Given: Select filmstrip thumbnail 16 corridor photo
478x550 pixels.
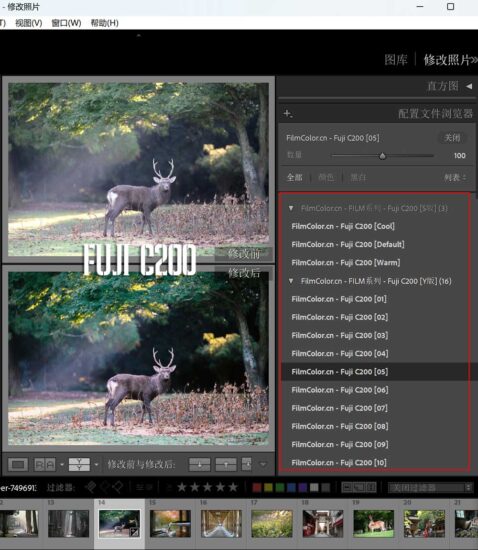Looking at the screenshot, I should click(x=221, y=524).
